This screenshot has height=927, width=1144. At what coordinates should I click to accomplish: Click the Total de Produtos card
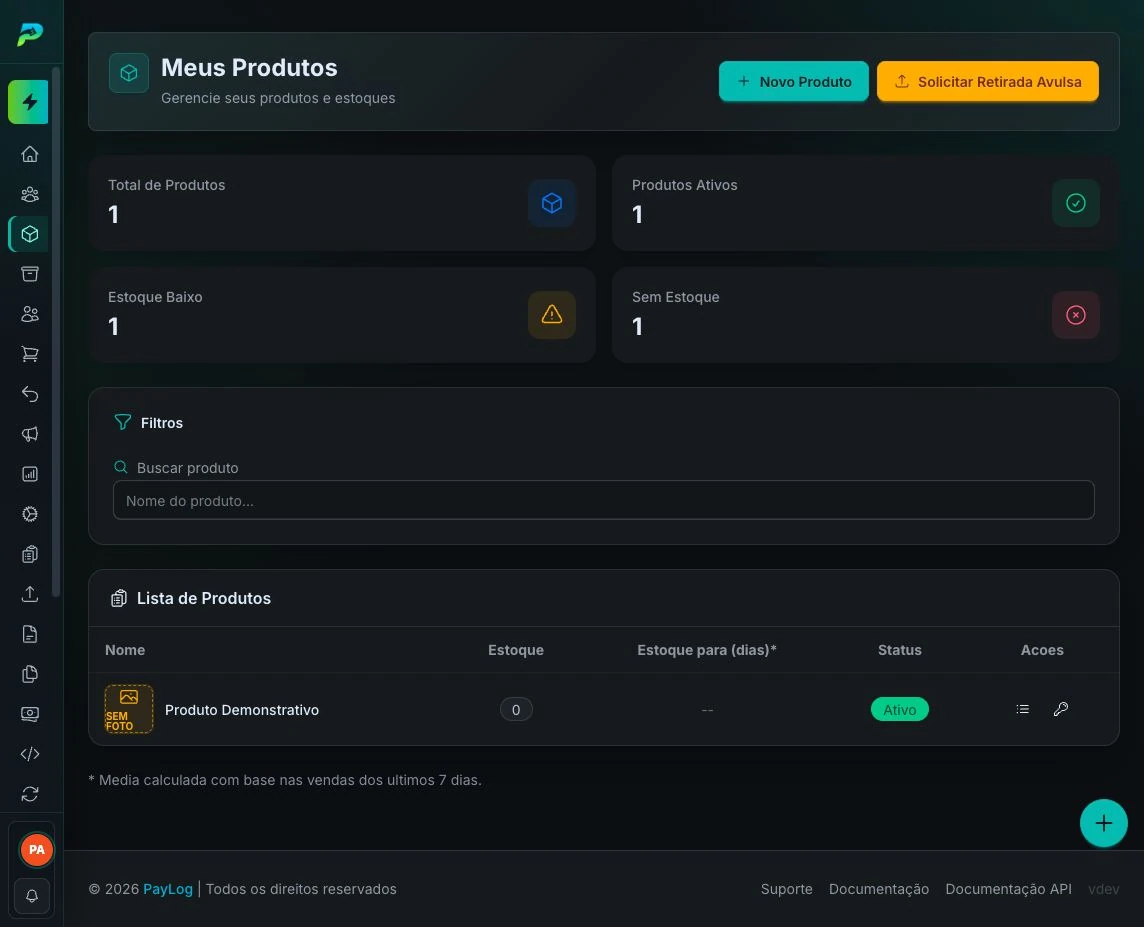point(341,203)
